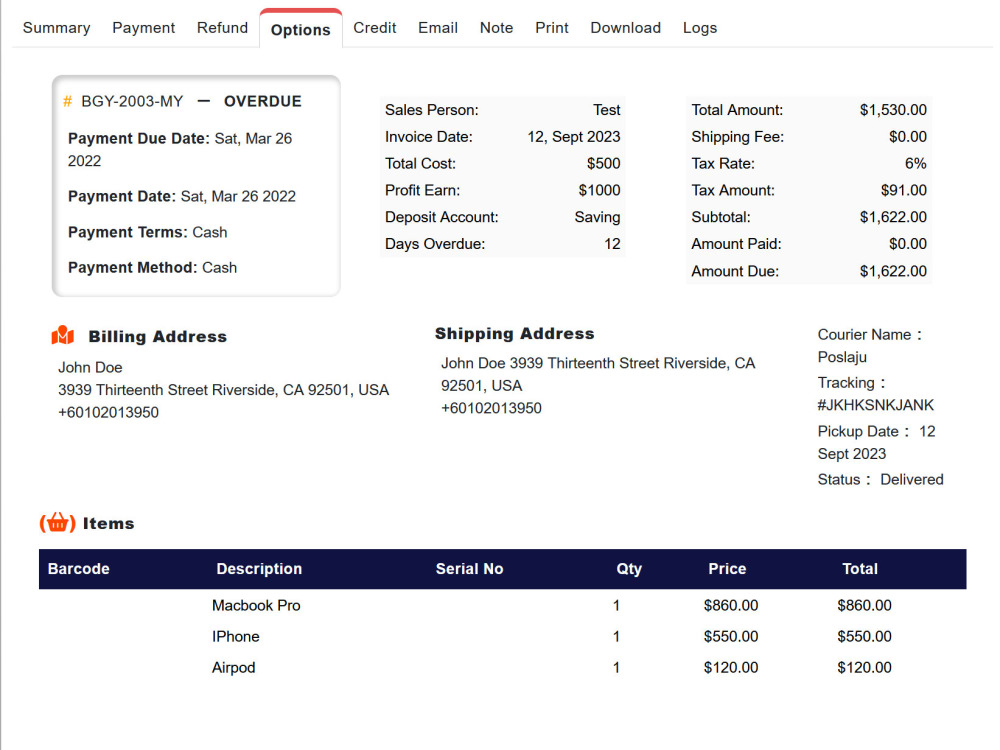This screenshot has width=1000, height=750.
Task: Click the Delivered status text
Action: 911,479
